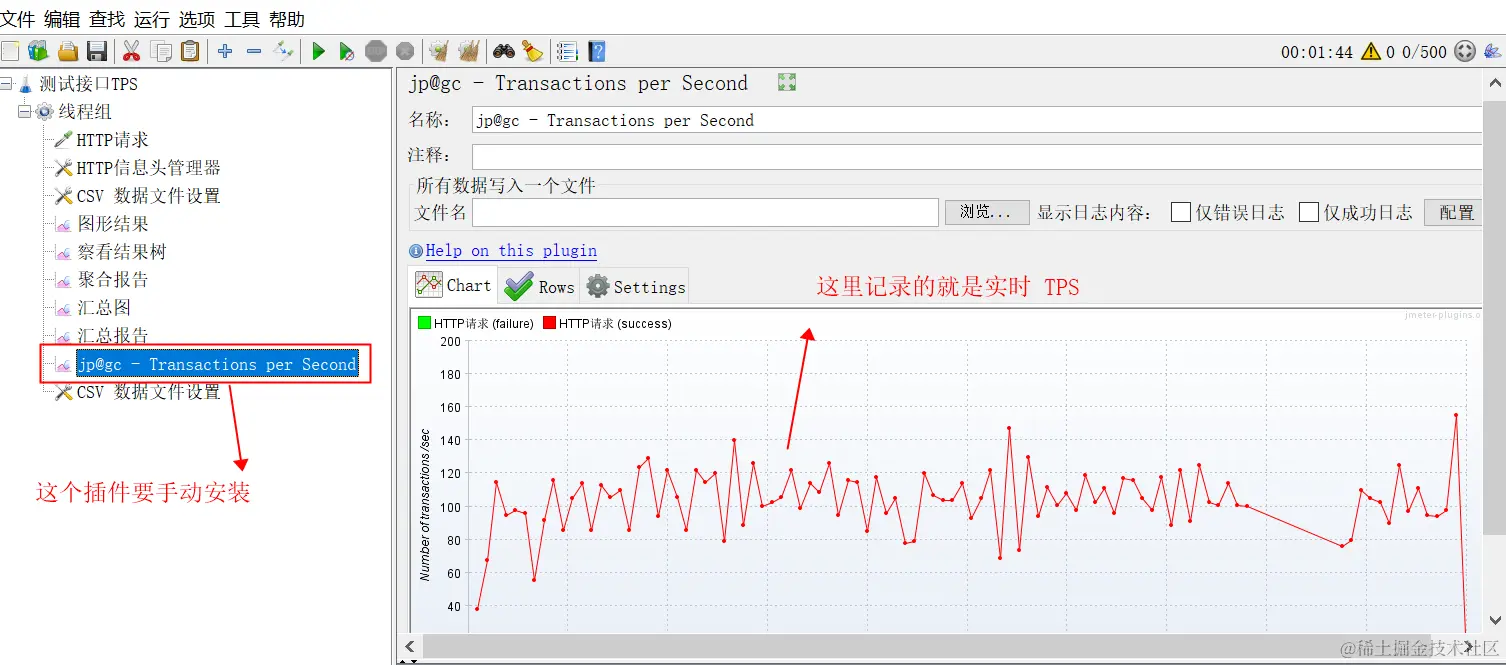Viewport: 1506px width, 665px height.
Task: Click the 浏览... browse button
Action: click(x=987, y=212)
